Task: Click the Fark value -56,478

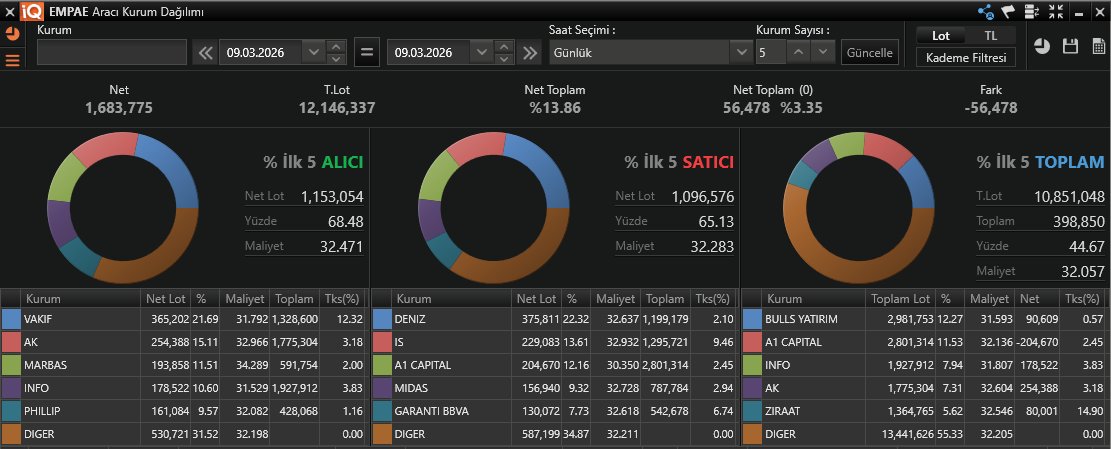Action: 991,108
